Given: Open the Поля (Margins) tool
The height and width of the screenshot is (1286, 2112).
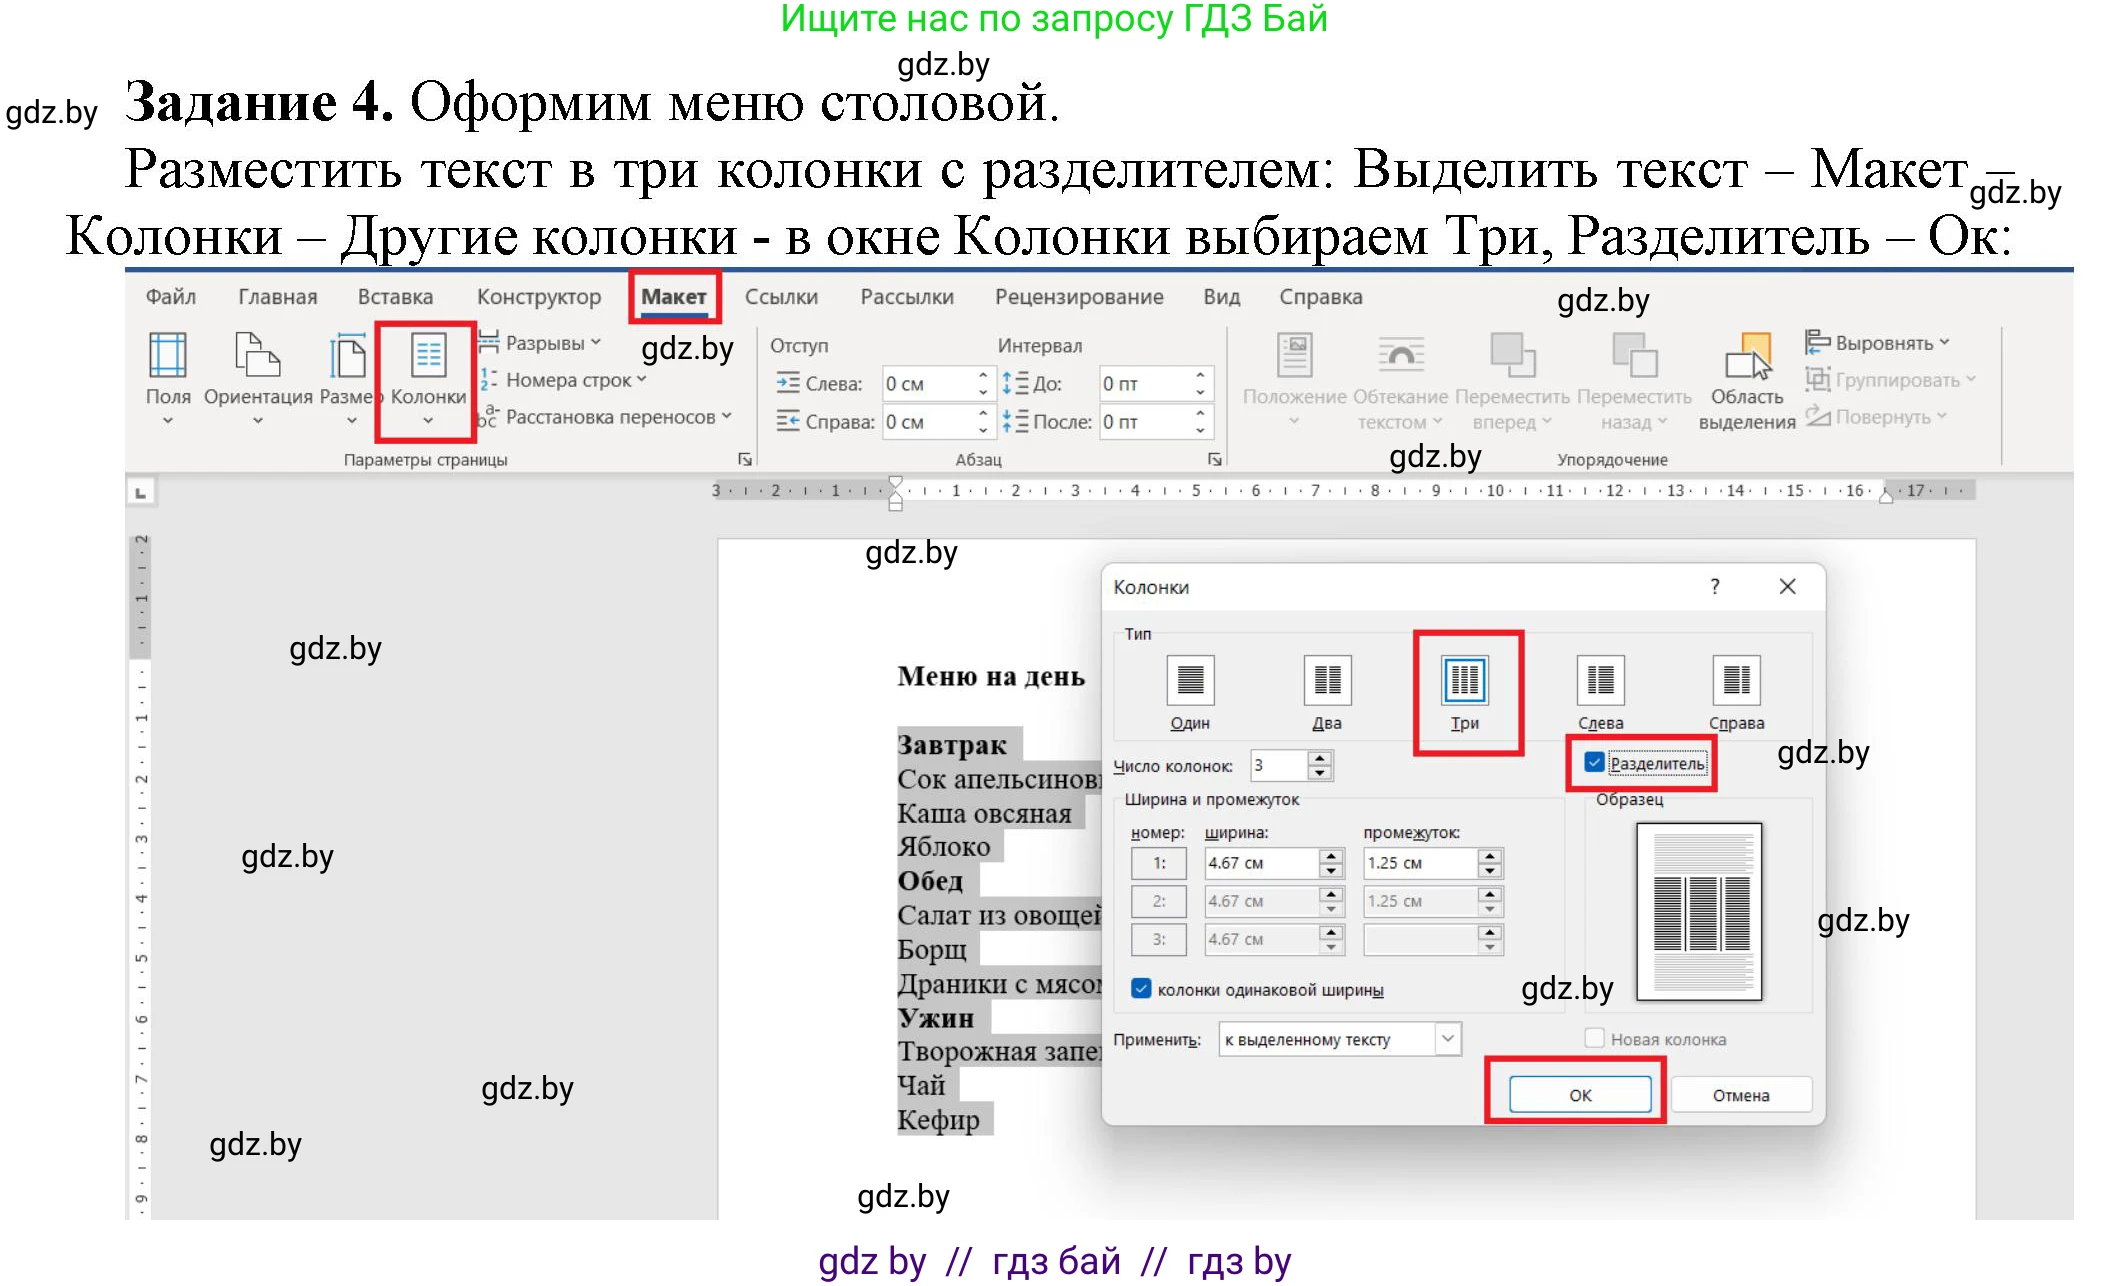Looking at the screenshot, I should tap(168, 380).
